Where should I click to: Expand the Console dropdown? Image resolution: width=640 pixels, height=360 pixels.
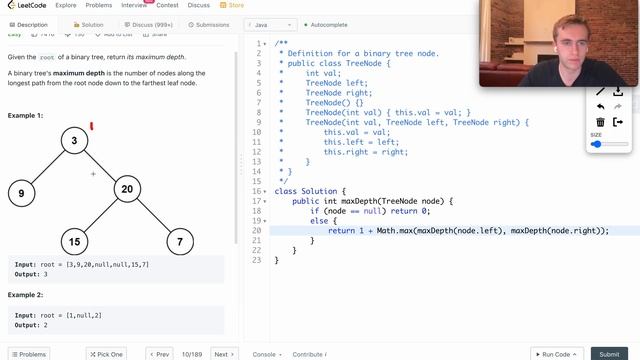(267, 354)
